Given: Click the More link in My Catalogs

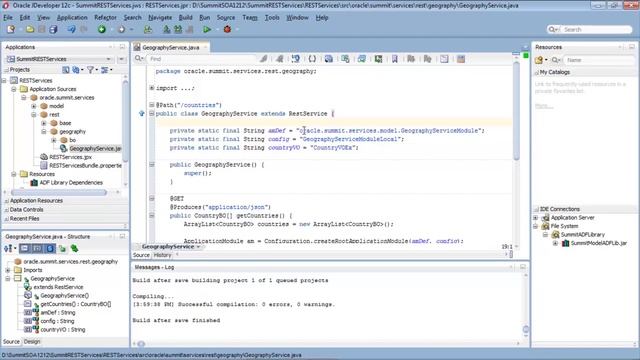Looking at the screenshot, I should pos(544,106).
